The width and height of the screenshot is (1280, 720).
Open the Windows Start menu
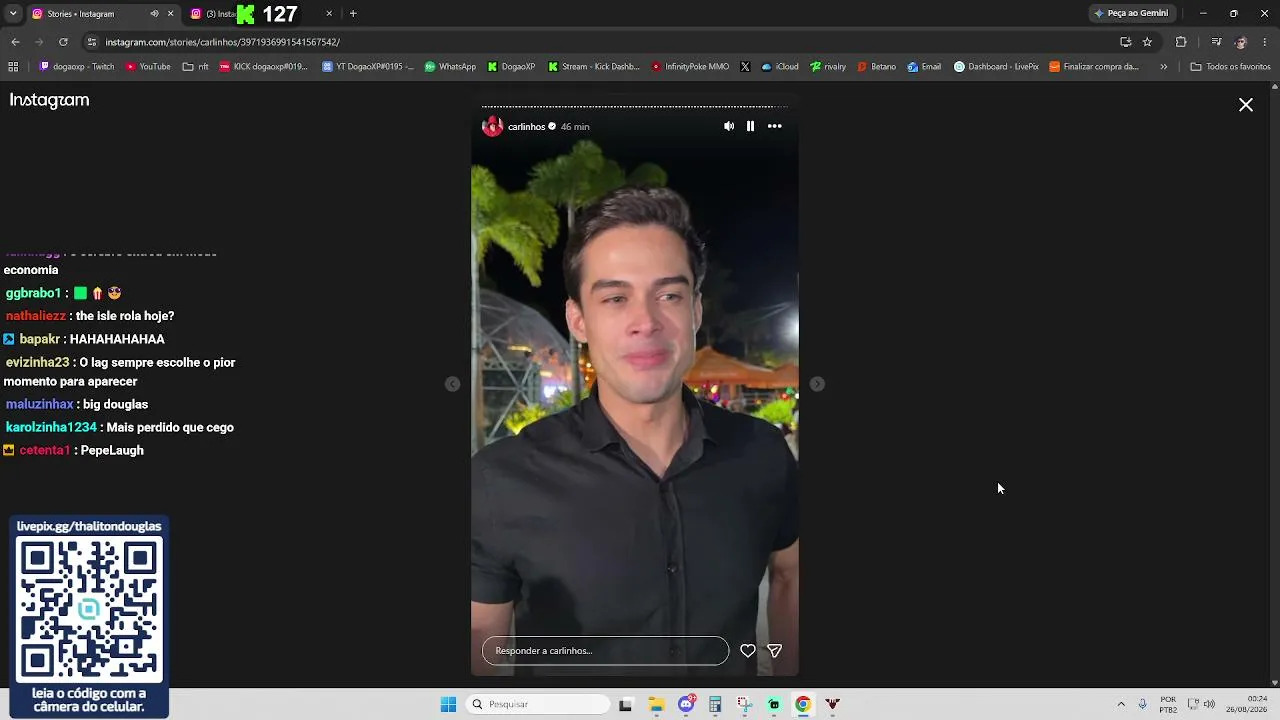click(448, 704)
